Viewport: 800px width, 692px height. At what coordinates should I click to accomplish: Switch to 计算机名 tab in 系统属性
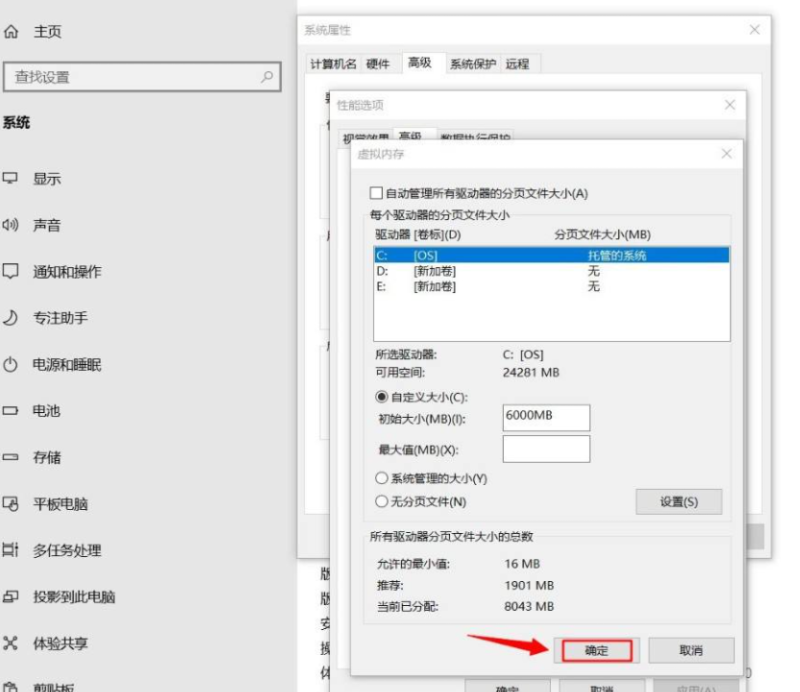coord(333,64)
